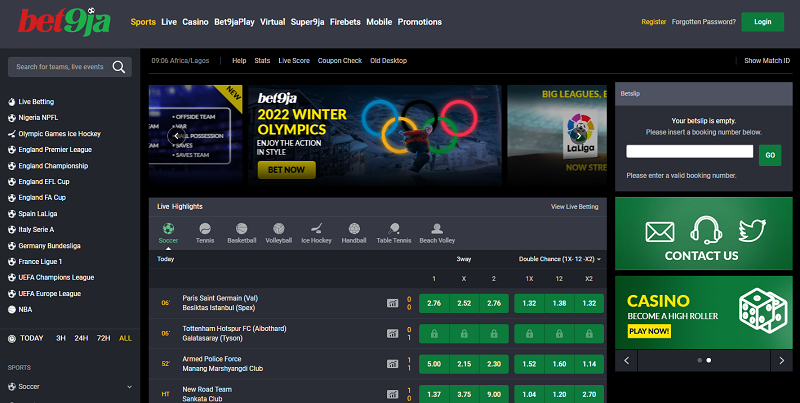Open stats icon for Tottenham Hotspur match

click(x=392, y=334)
